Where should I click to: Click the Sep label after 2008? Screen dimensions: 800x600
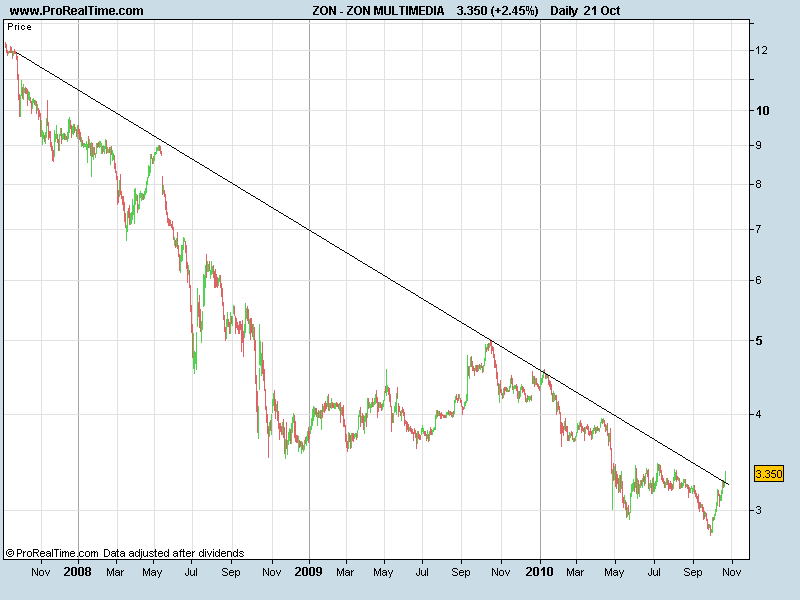231,572
